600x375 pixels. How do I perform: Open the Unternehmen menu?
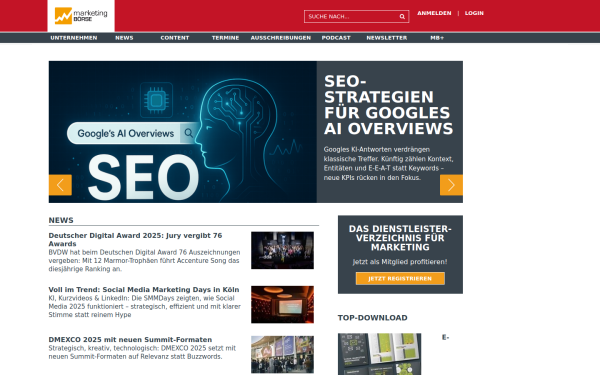(74, 38)
